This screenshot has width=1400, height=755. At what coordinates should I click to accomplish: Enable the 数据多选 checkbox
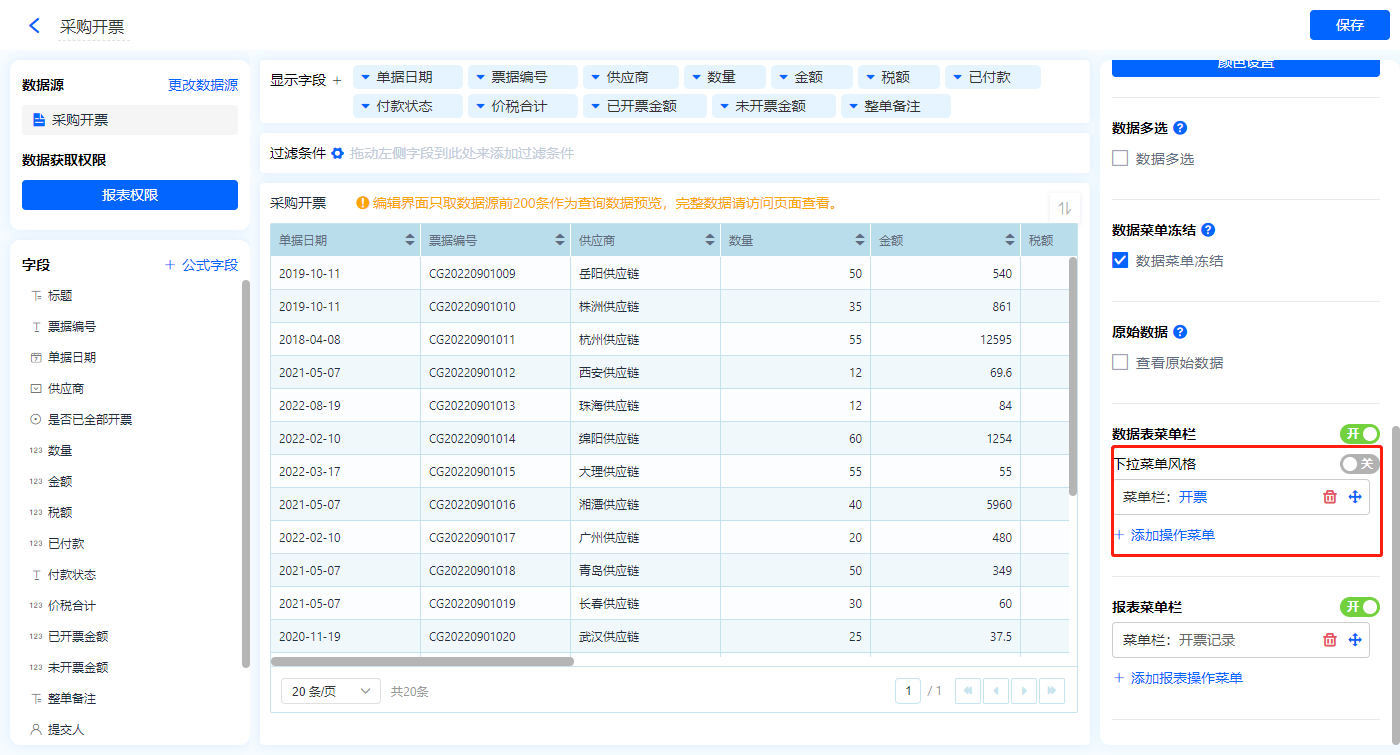click(1120, 158)
